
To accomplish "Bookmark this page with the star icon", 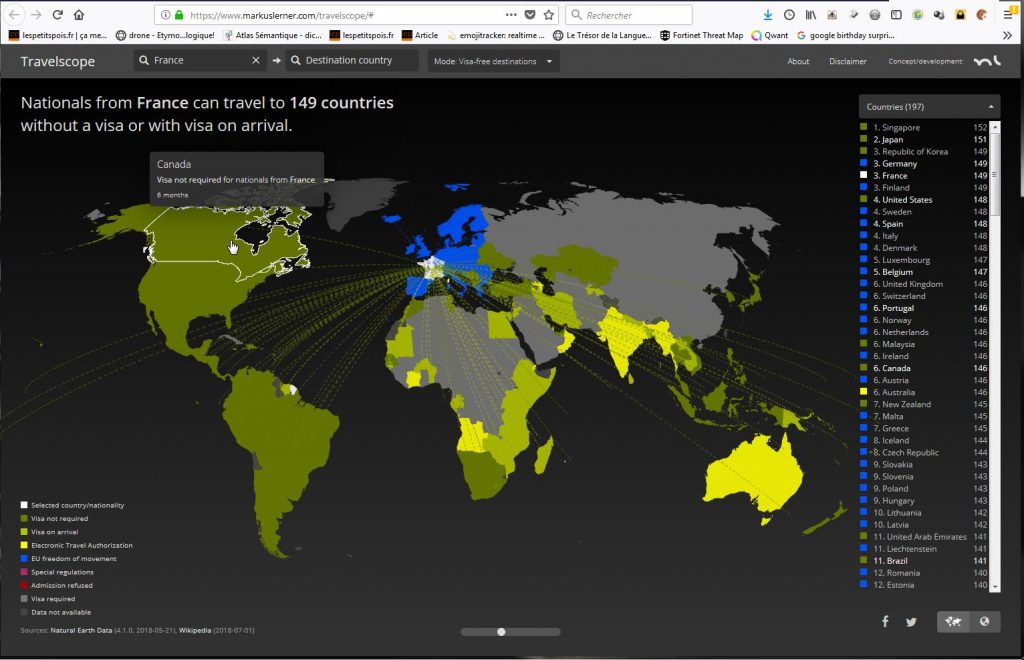I will 549,15.
